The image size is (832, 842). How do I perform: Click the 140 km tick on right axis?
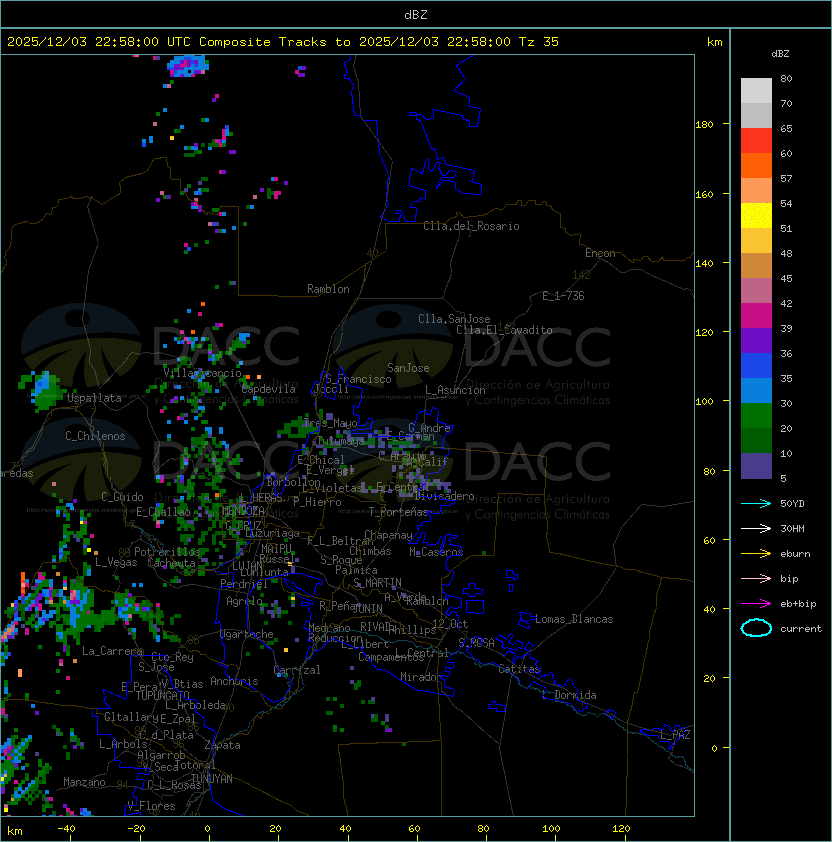[x=704, y=264]
